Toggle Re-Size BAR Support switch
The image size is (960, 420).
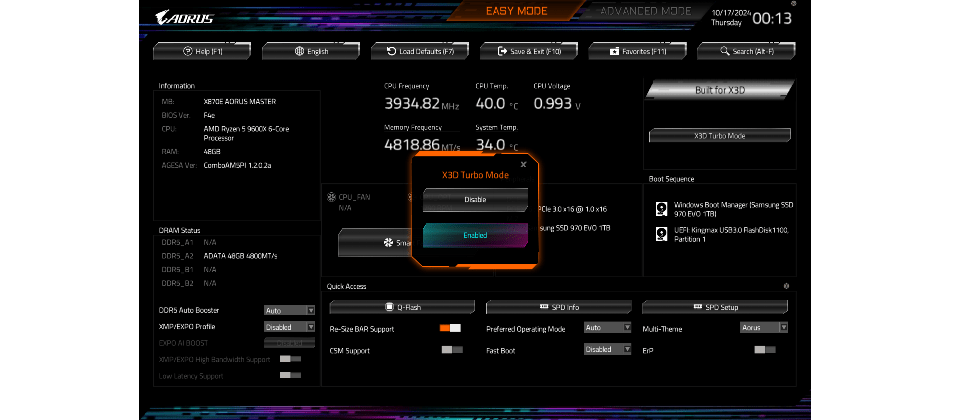tap(450, 328)
